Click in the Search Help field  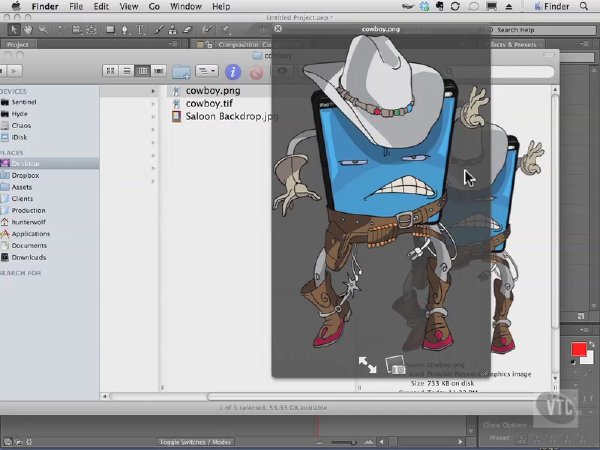coord(543,30)
